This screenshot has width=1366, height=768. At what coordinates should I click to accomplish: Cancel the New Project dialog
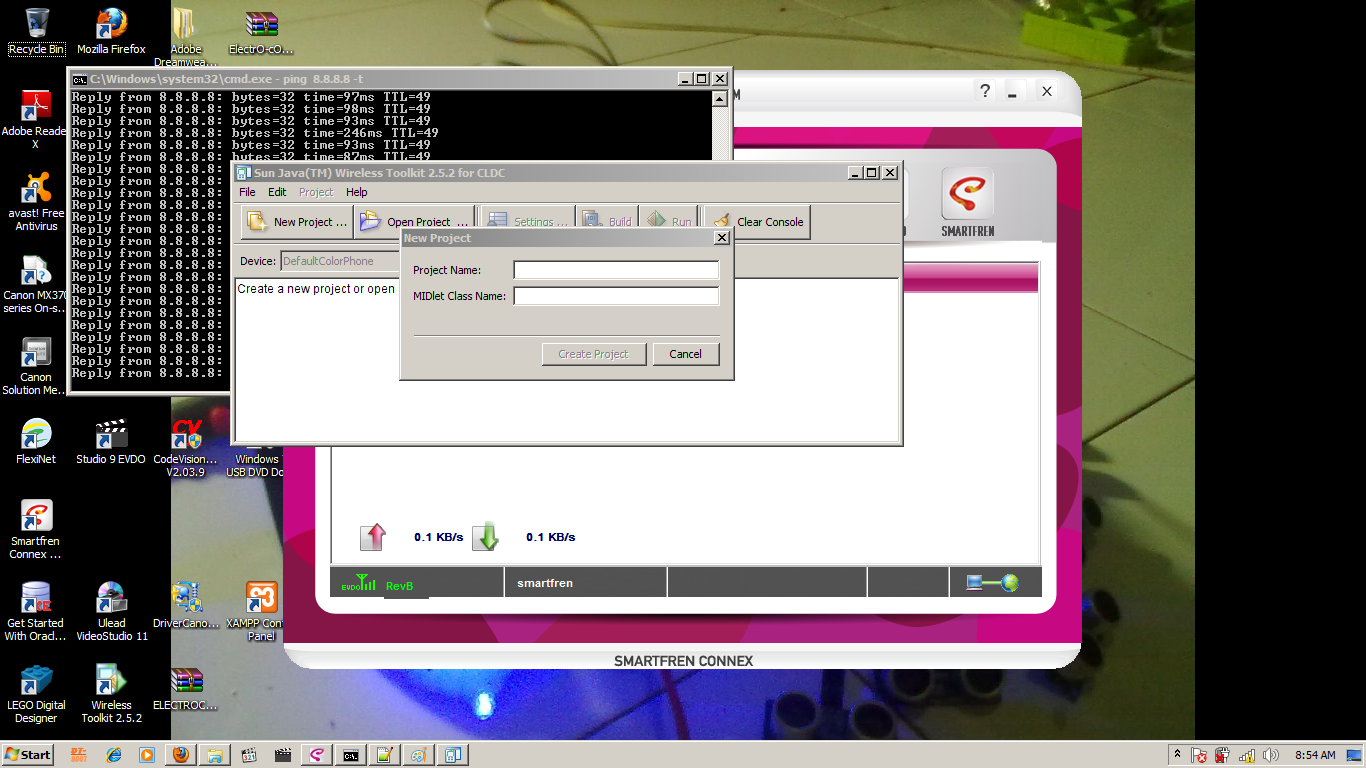click(x=686, y=354)
